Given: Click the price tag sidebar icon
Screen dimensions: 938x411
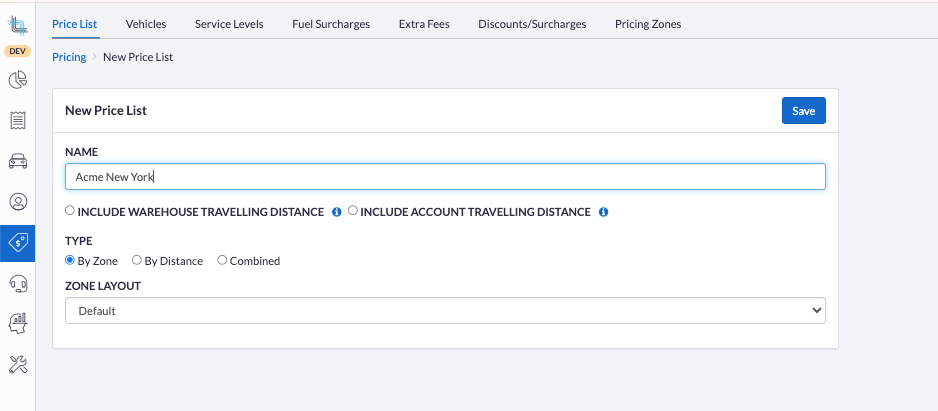Looking at the screenshot, I should (x=17, y=242).
